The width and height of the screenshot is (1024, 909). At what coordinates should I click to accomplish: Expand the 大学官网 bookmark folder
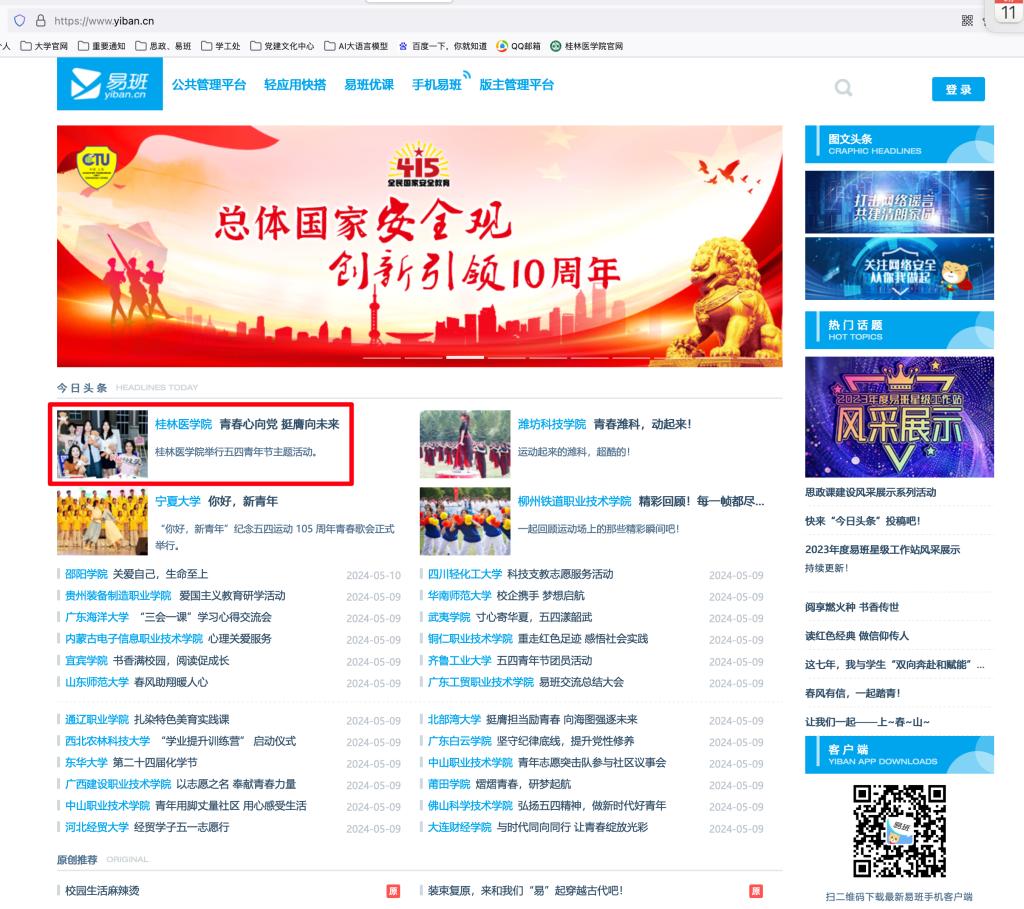(45, 46)
